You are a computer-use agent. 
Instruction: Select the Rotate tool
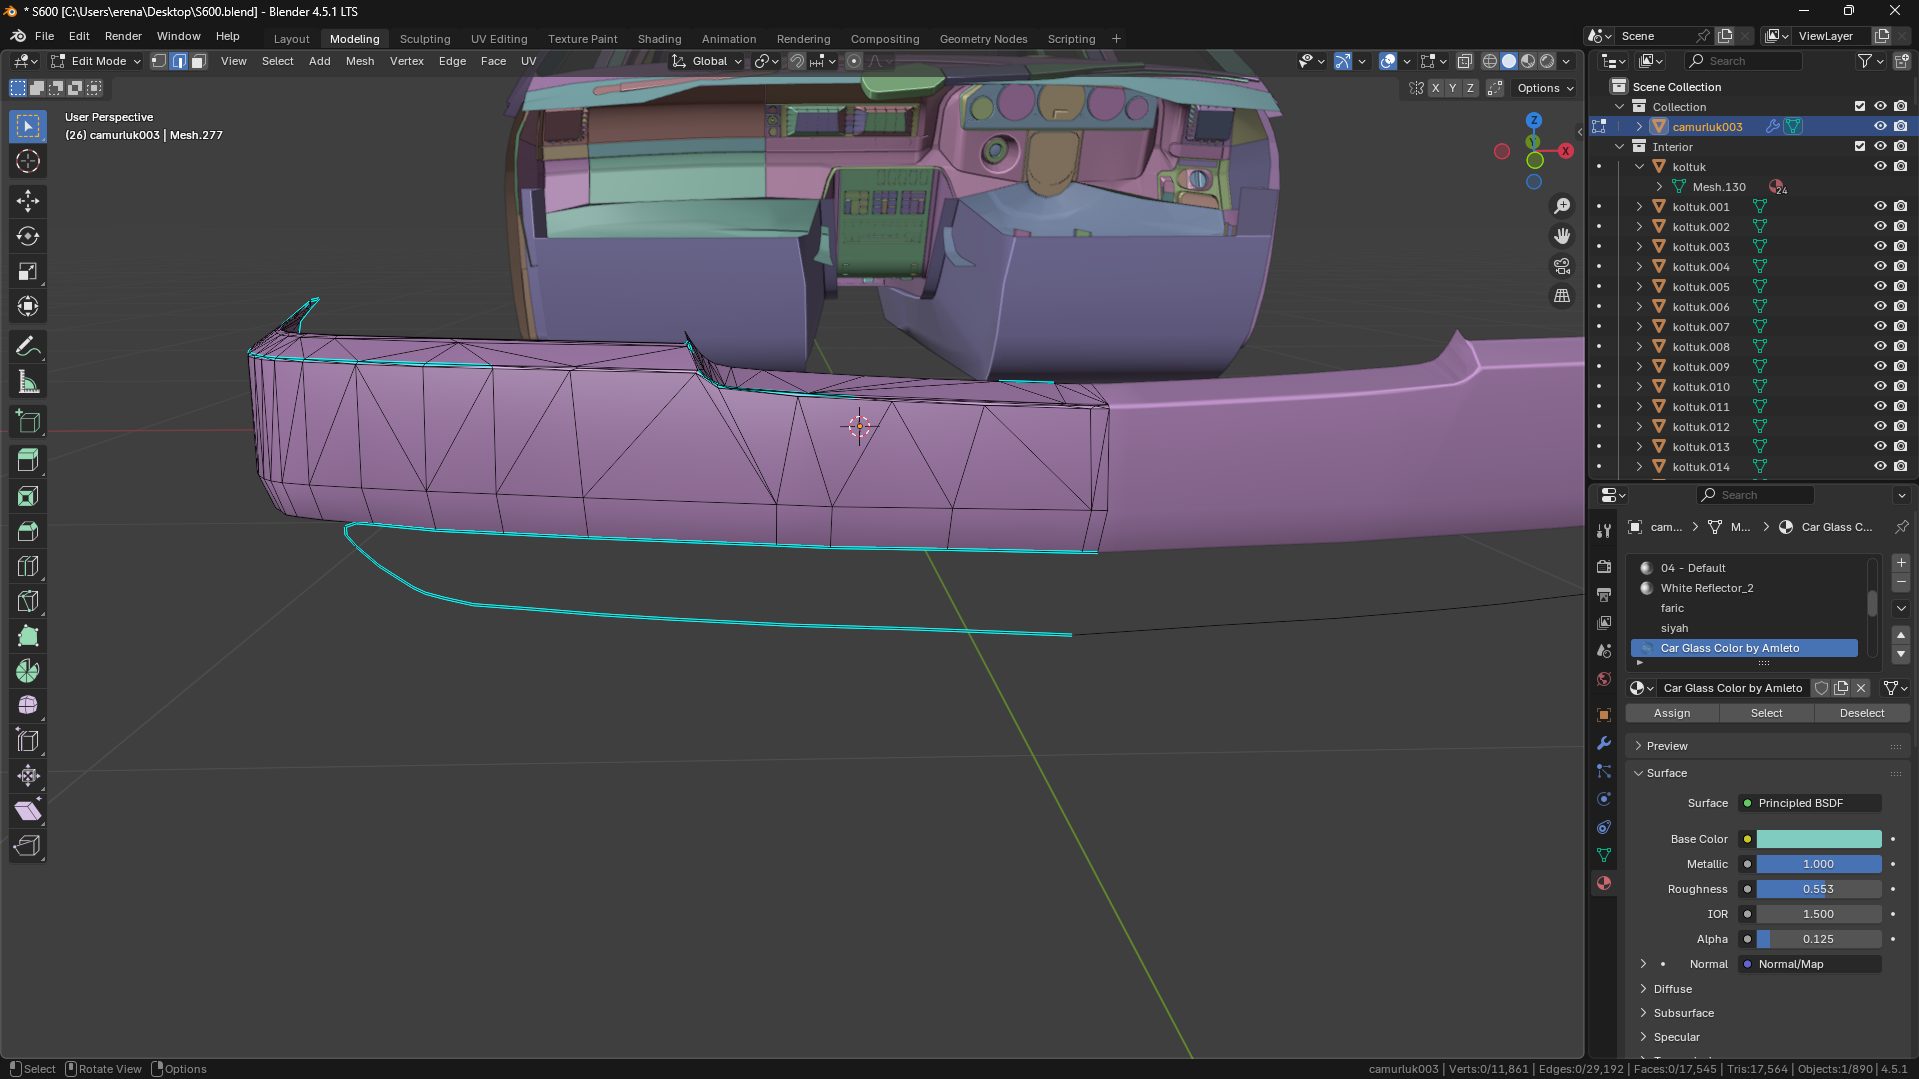[x=28, y=237]
